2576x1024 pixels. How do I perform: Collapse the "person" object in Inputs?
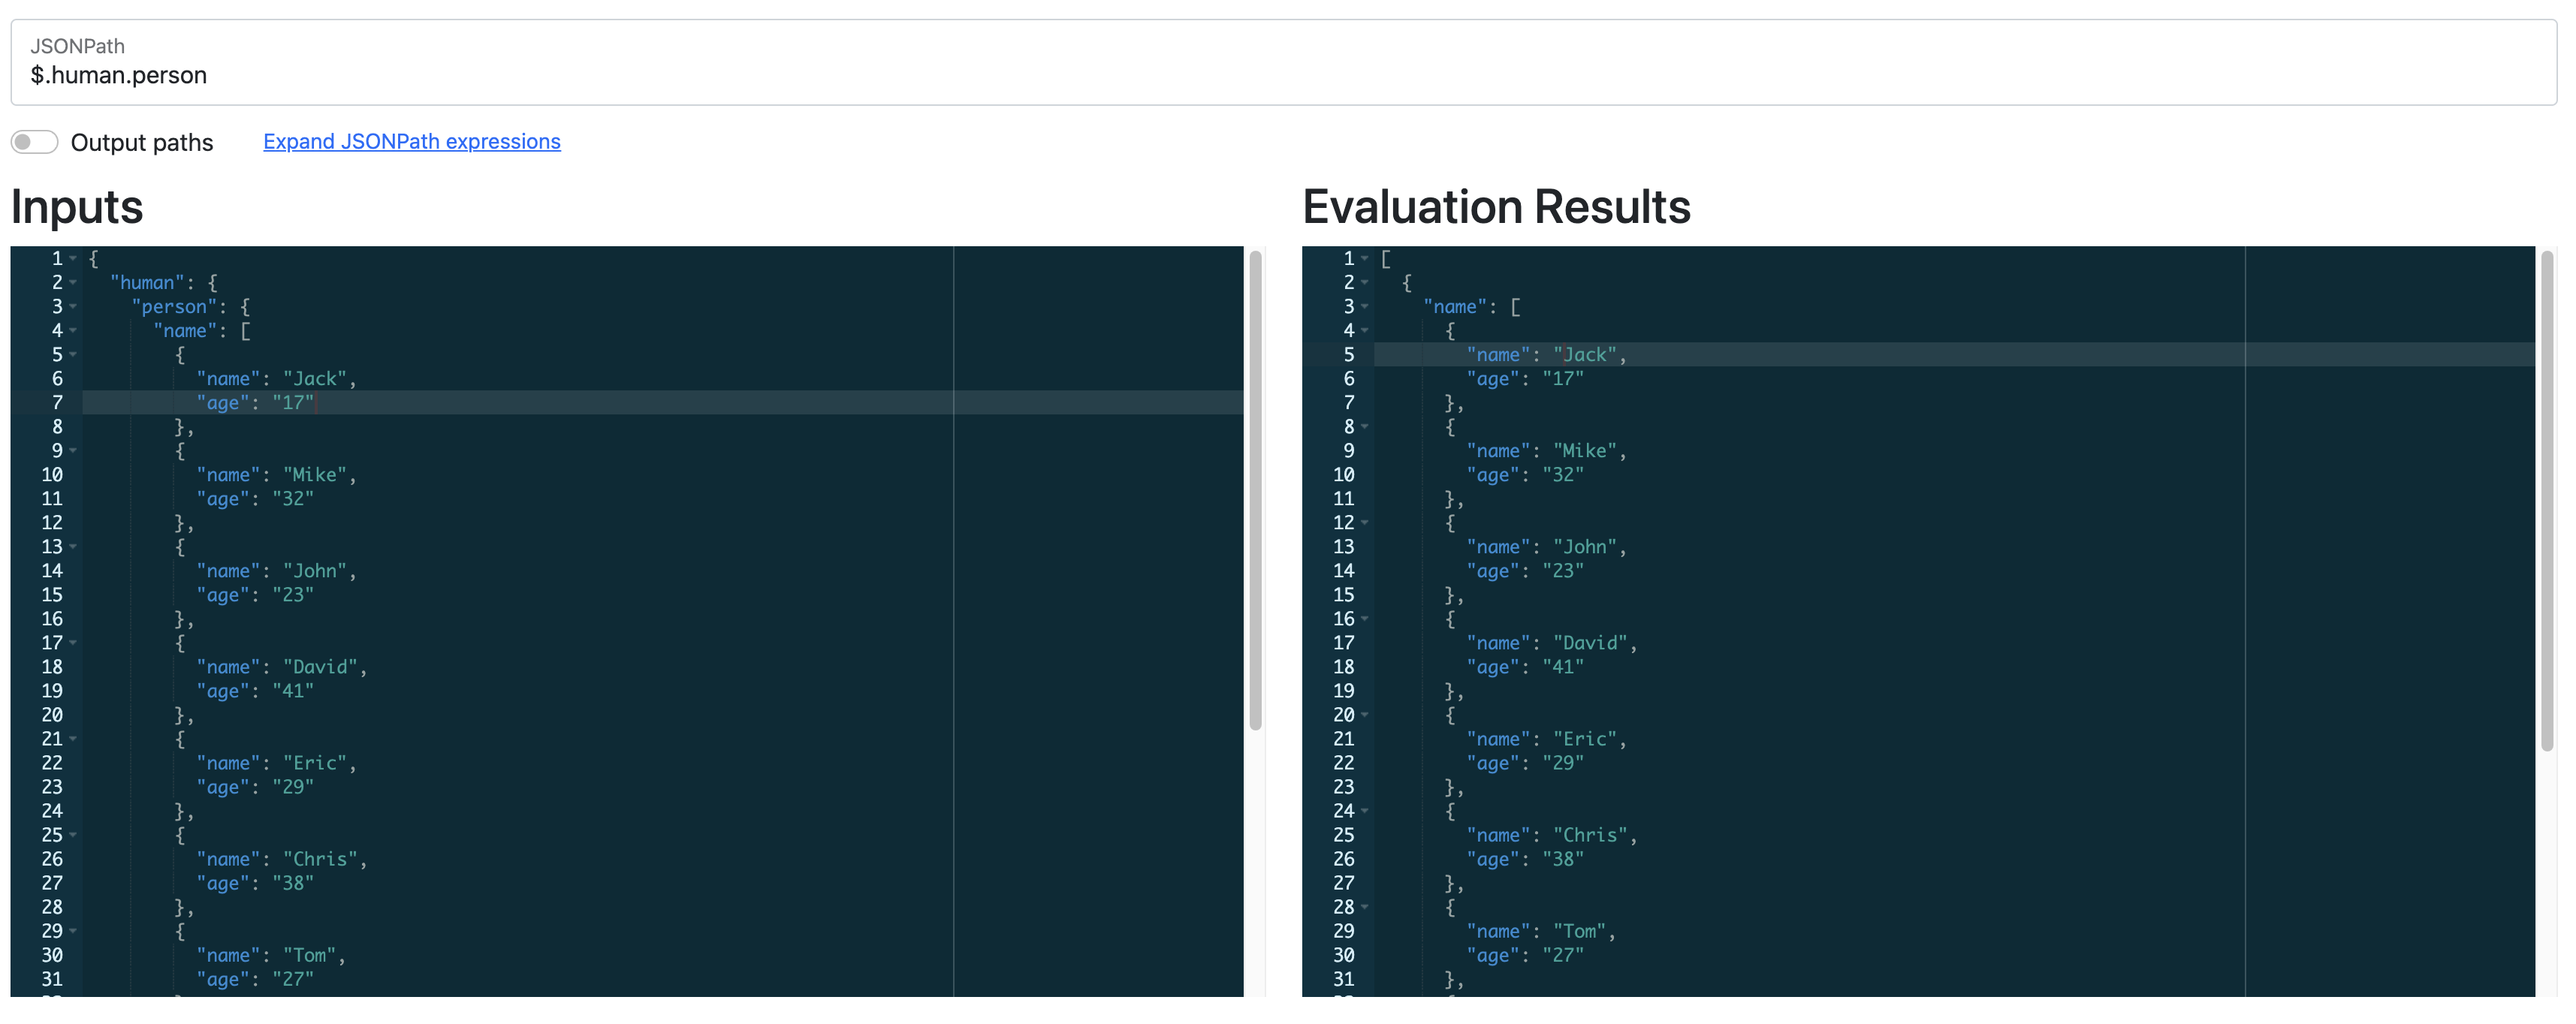pyautogui.click(x=73, y=307)
